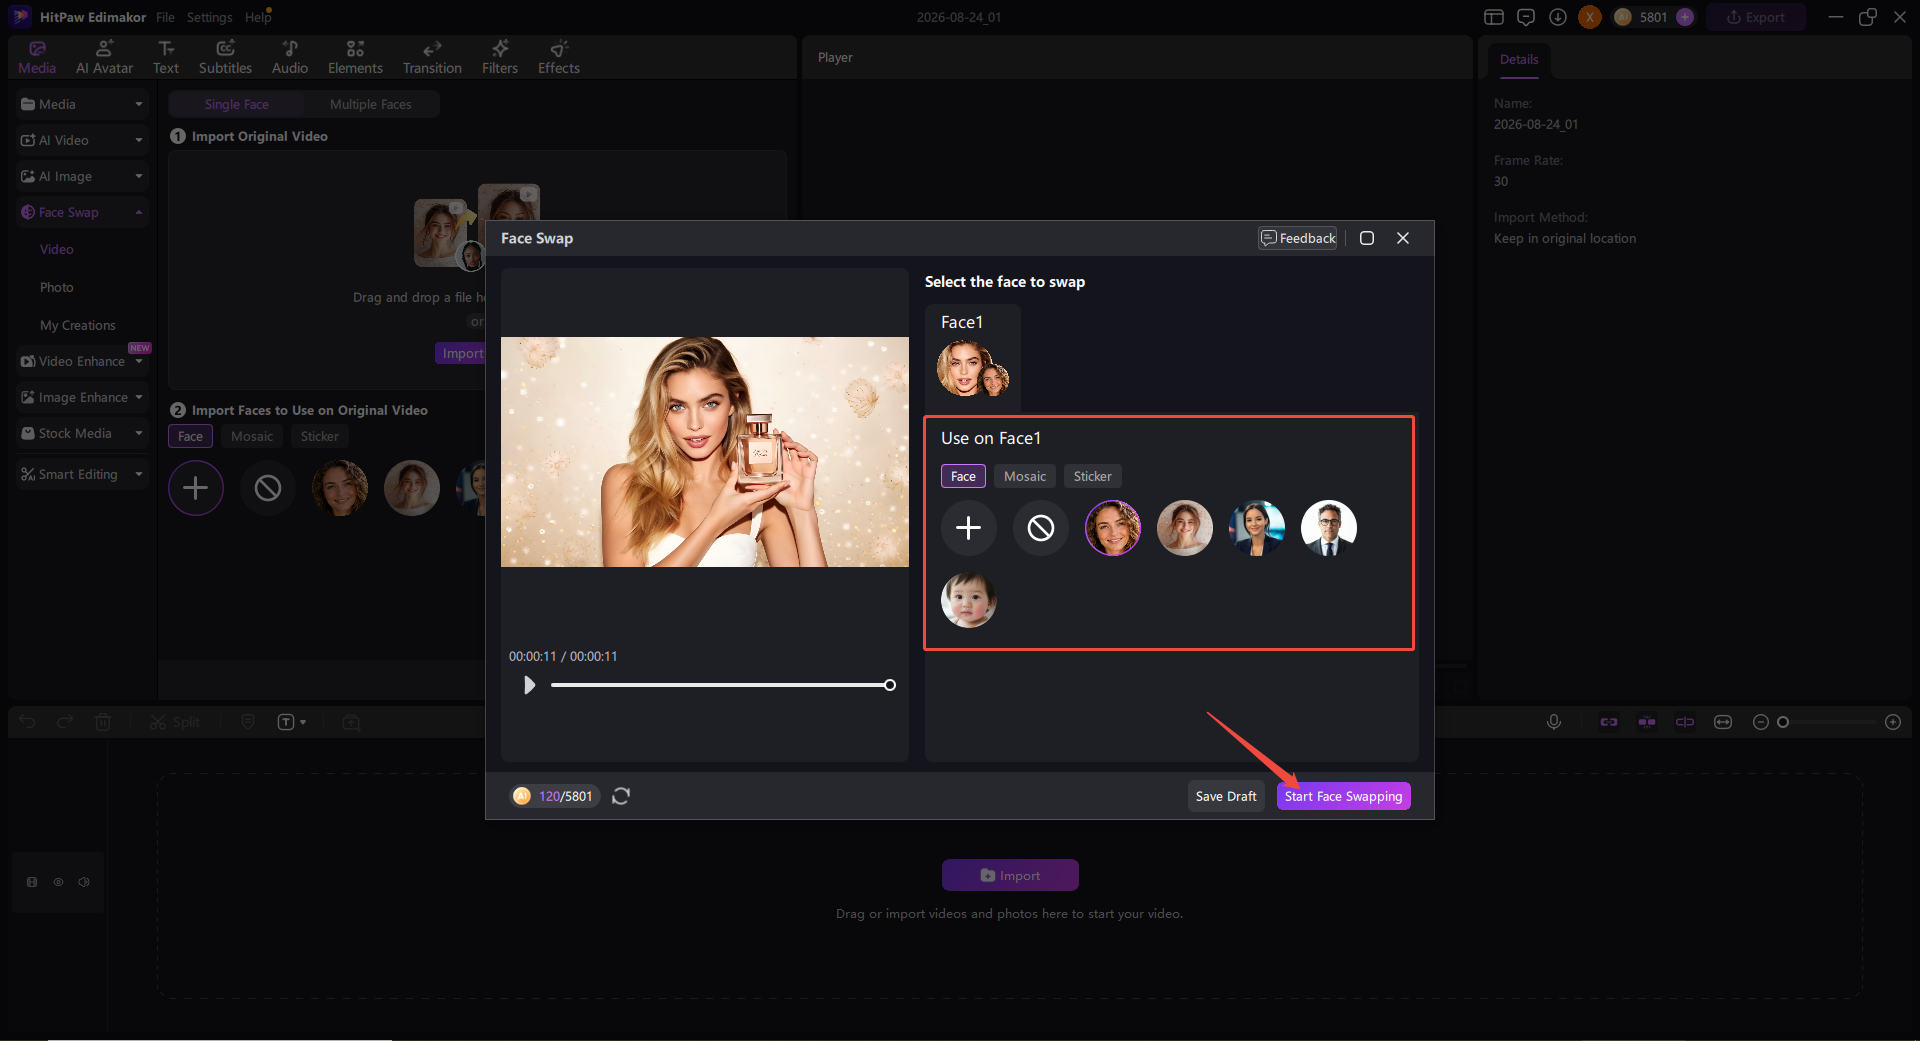
Task: Zoom in the timeline with the plus icon
Action: pyautogui.click(x=1893, y=722)
